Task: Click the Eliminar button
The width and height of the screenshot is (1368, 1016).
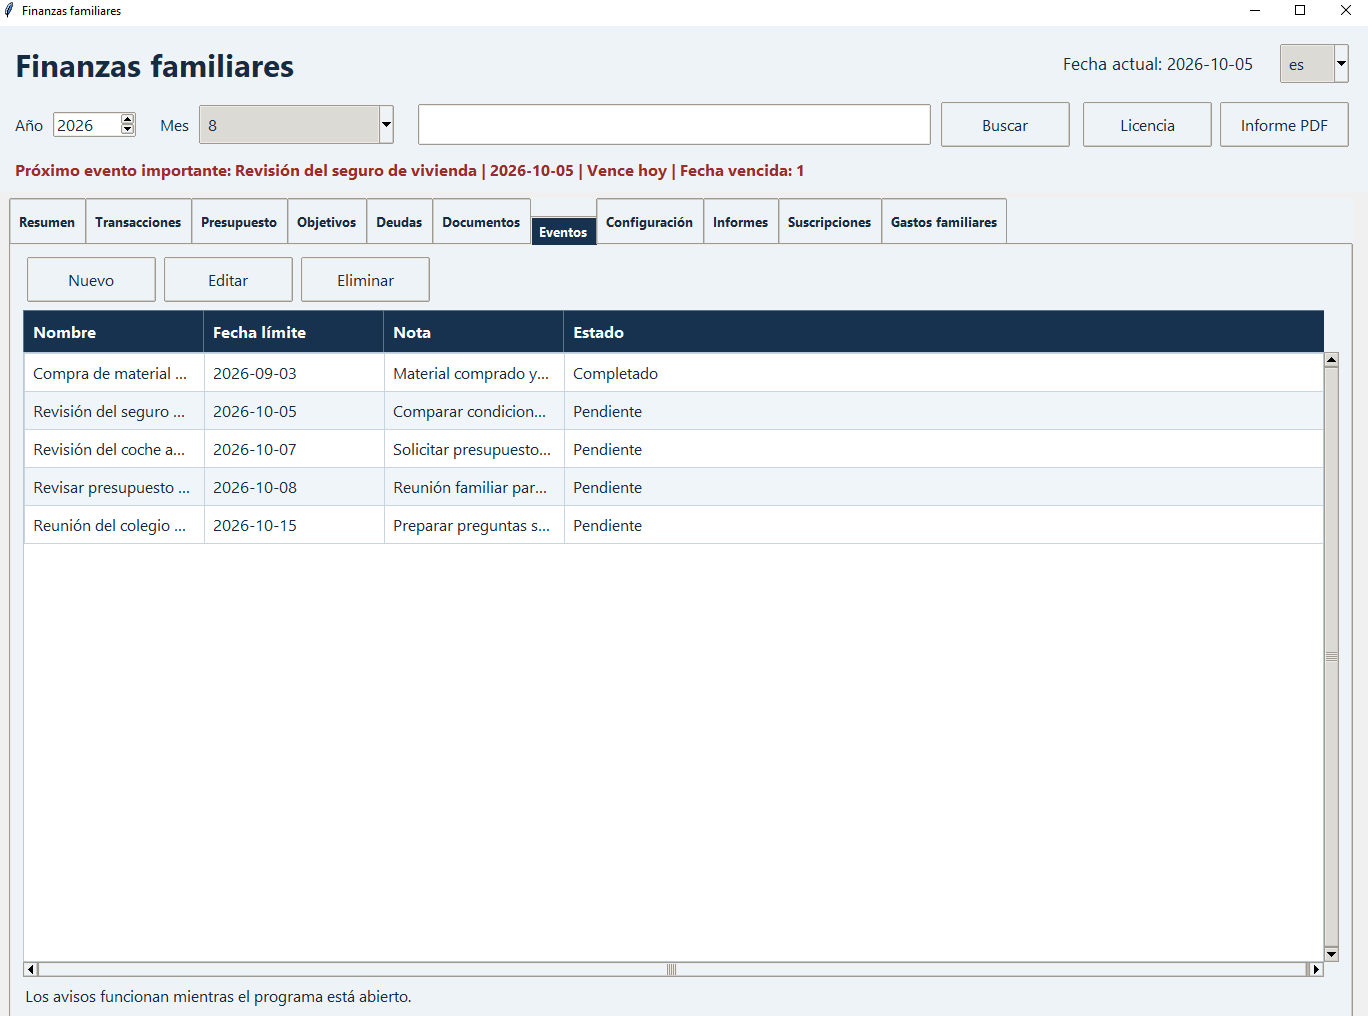Action: click(365, 280)
